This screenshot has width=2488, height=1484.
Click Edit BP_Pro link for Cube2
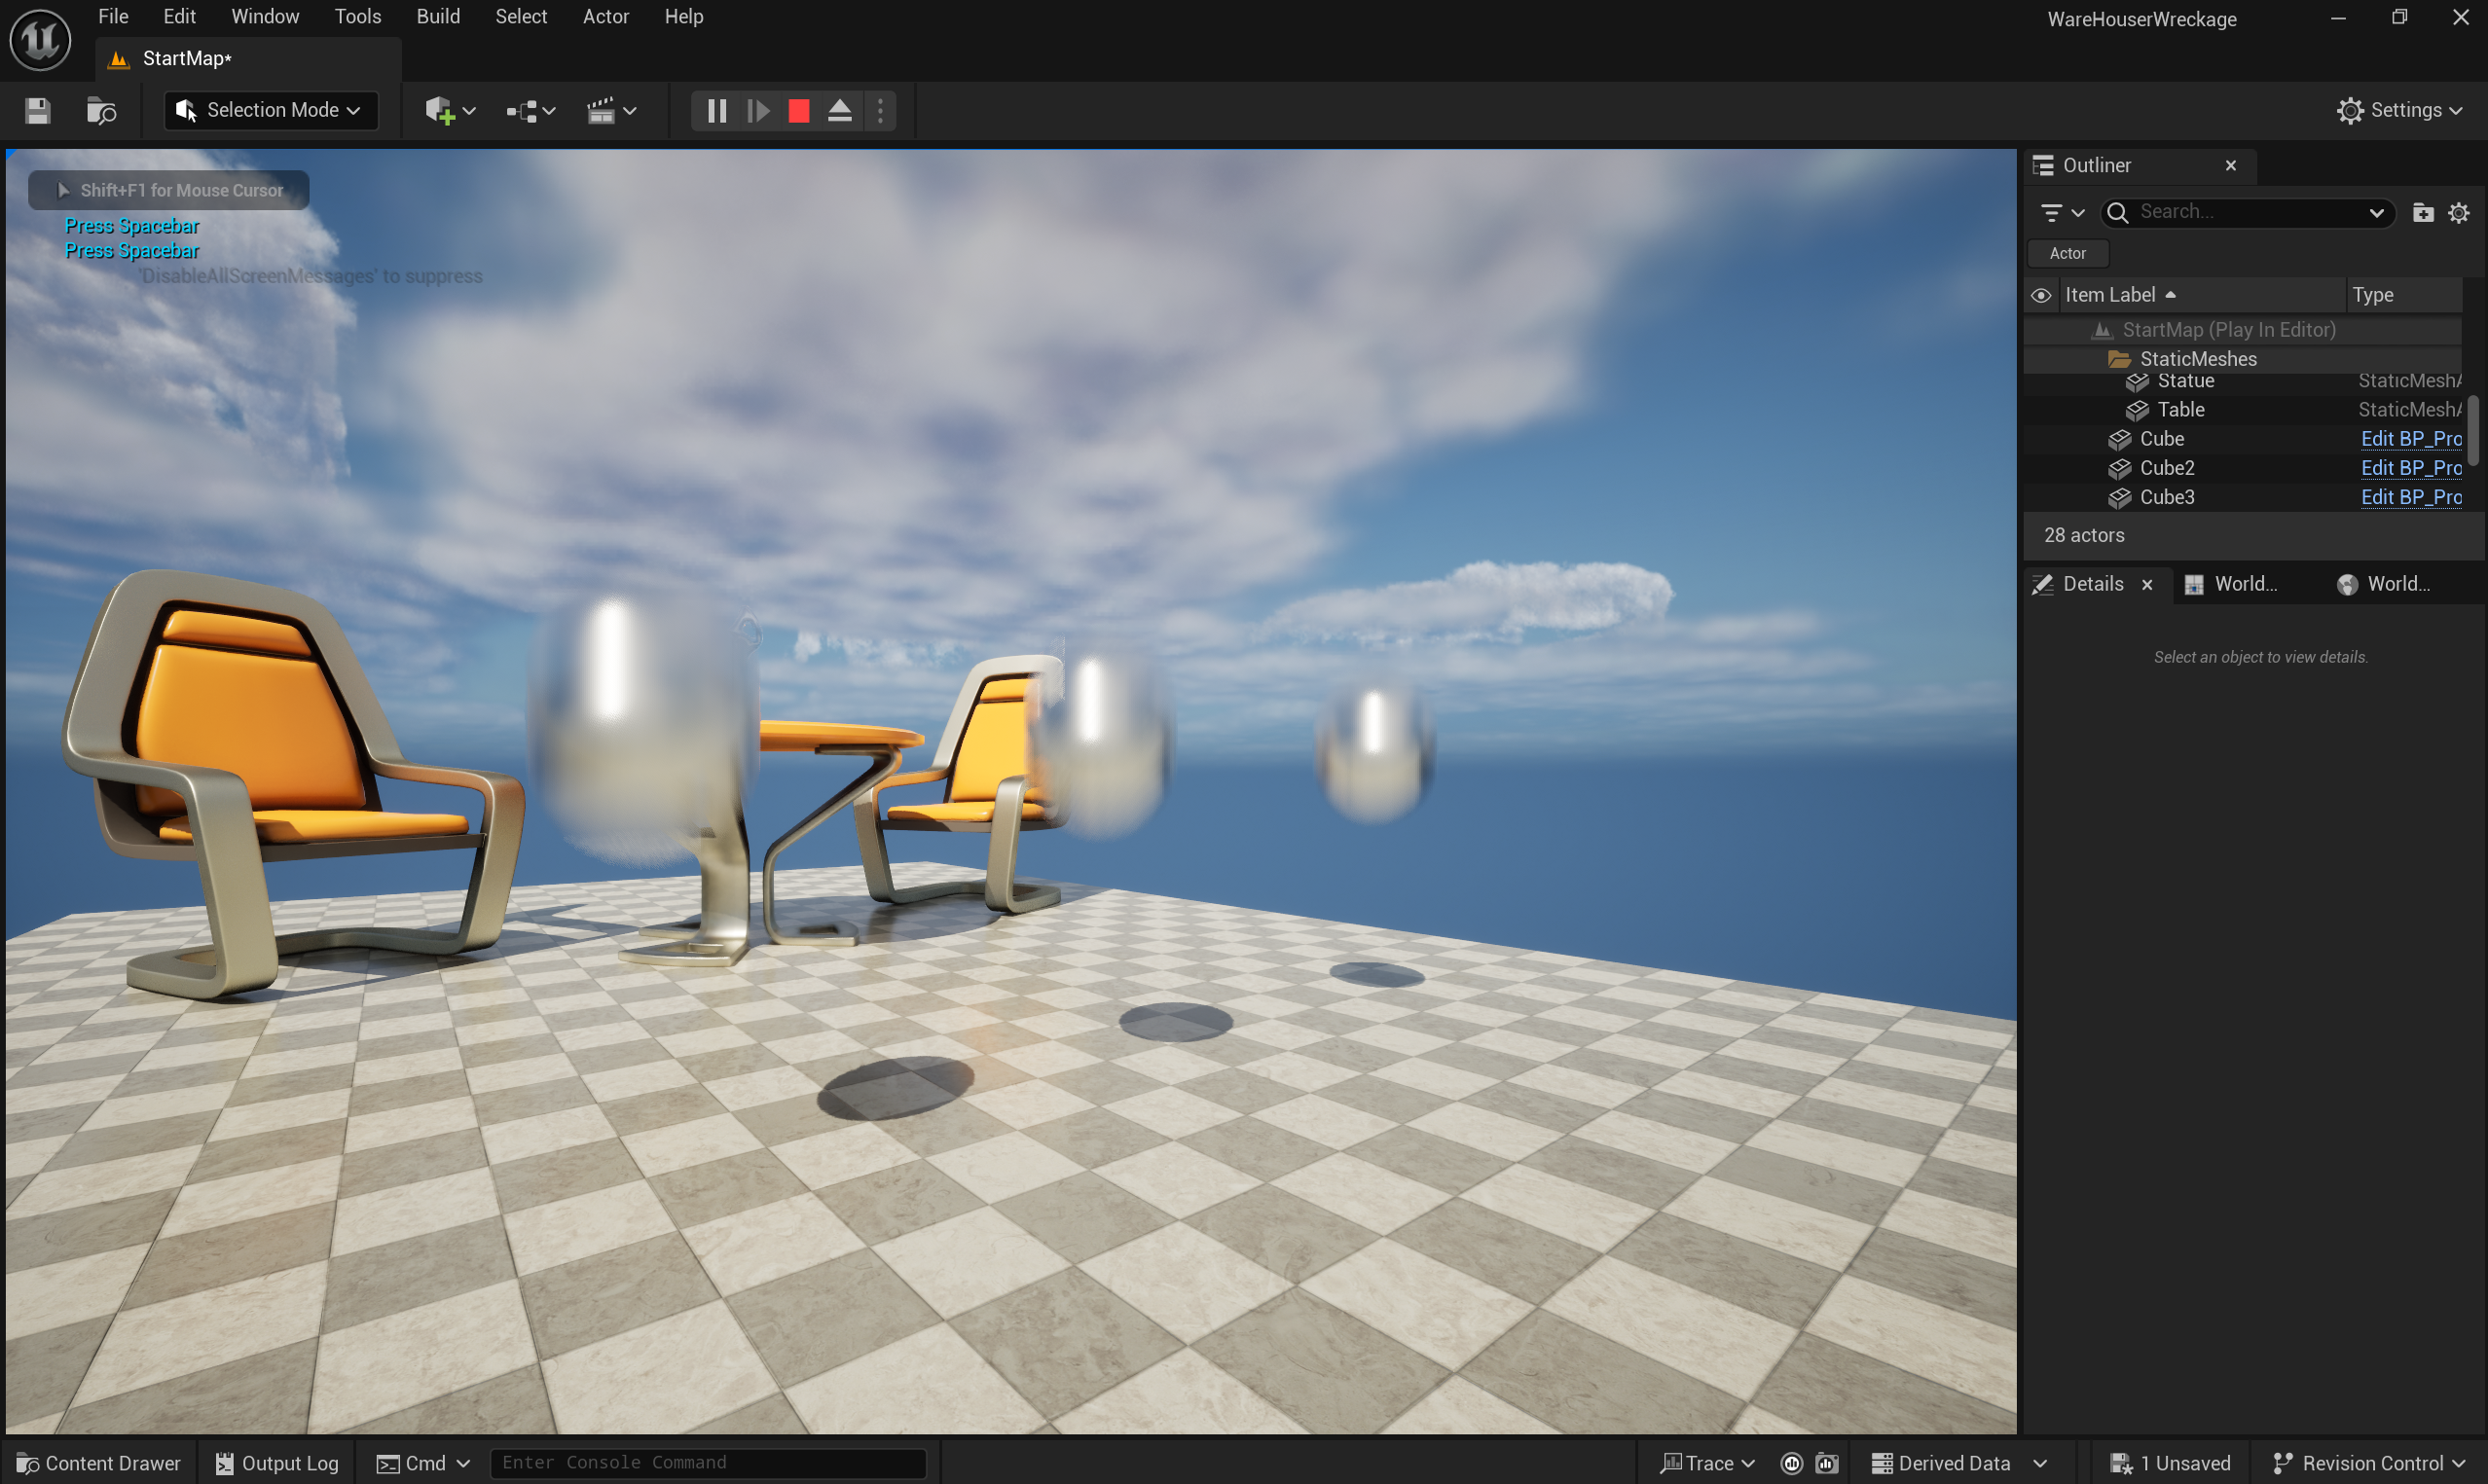coord(2410,468)
